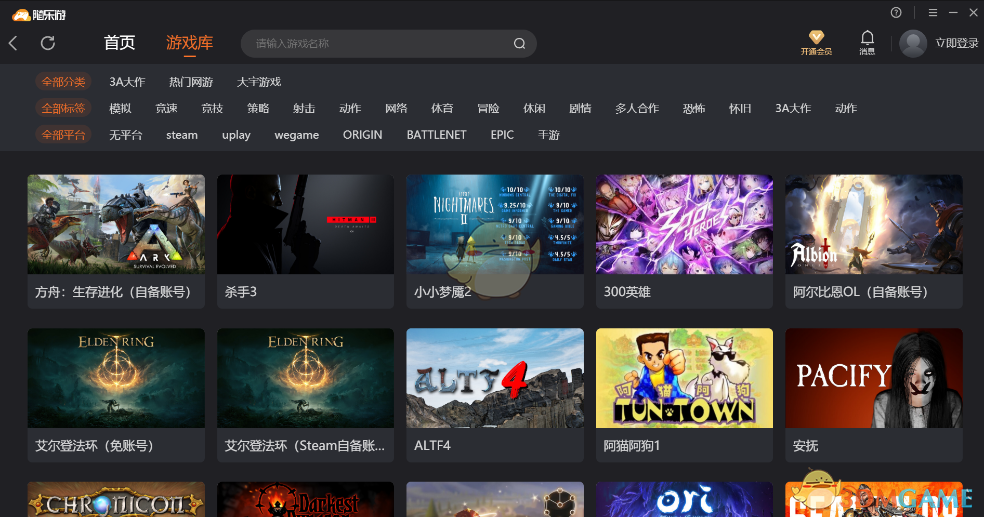Open the 300英雄 game card
Image resolution: width=984 pixels, height=517 pixels.
(x=684, y=242)
